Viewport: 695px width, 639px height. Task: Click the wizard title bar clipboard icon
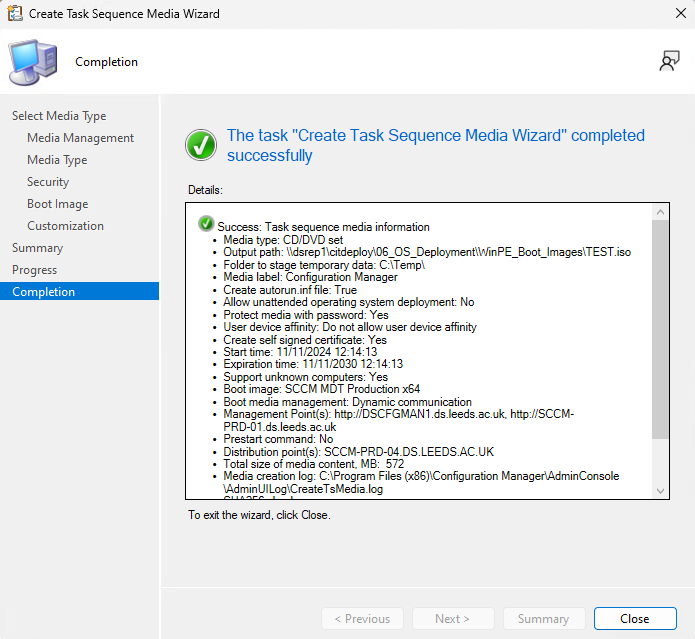click(16, 14)
